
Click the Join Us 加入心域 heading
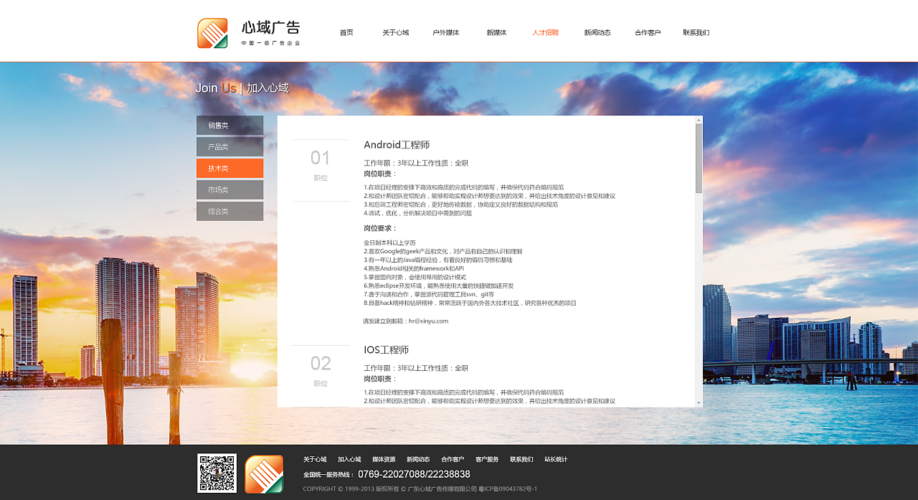[242, 88]
